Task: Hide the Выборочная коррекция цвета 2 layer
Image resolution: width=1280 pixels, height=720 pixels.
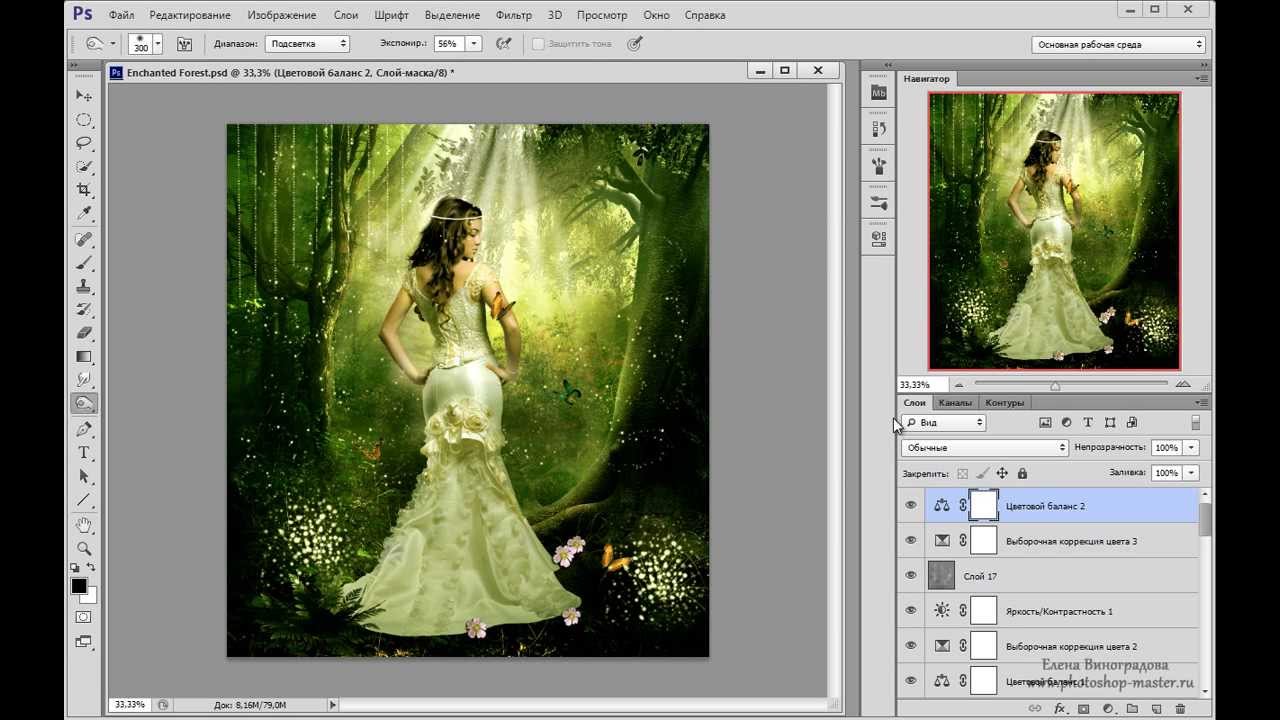Action: pos(910,646)
